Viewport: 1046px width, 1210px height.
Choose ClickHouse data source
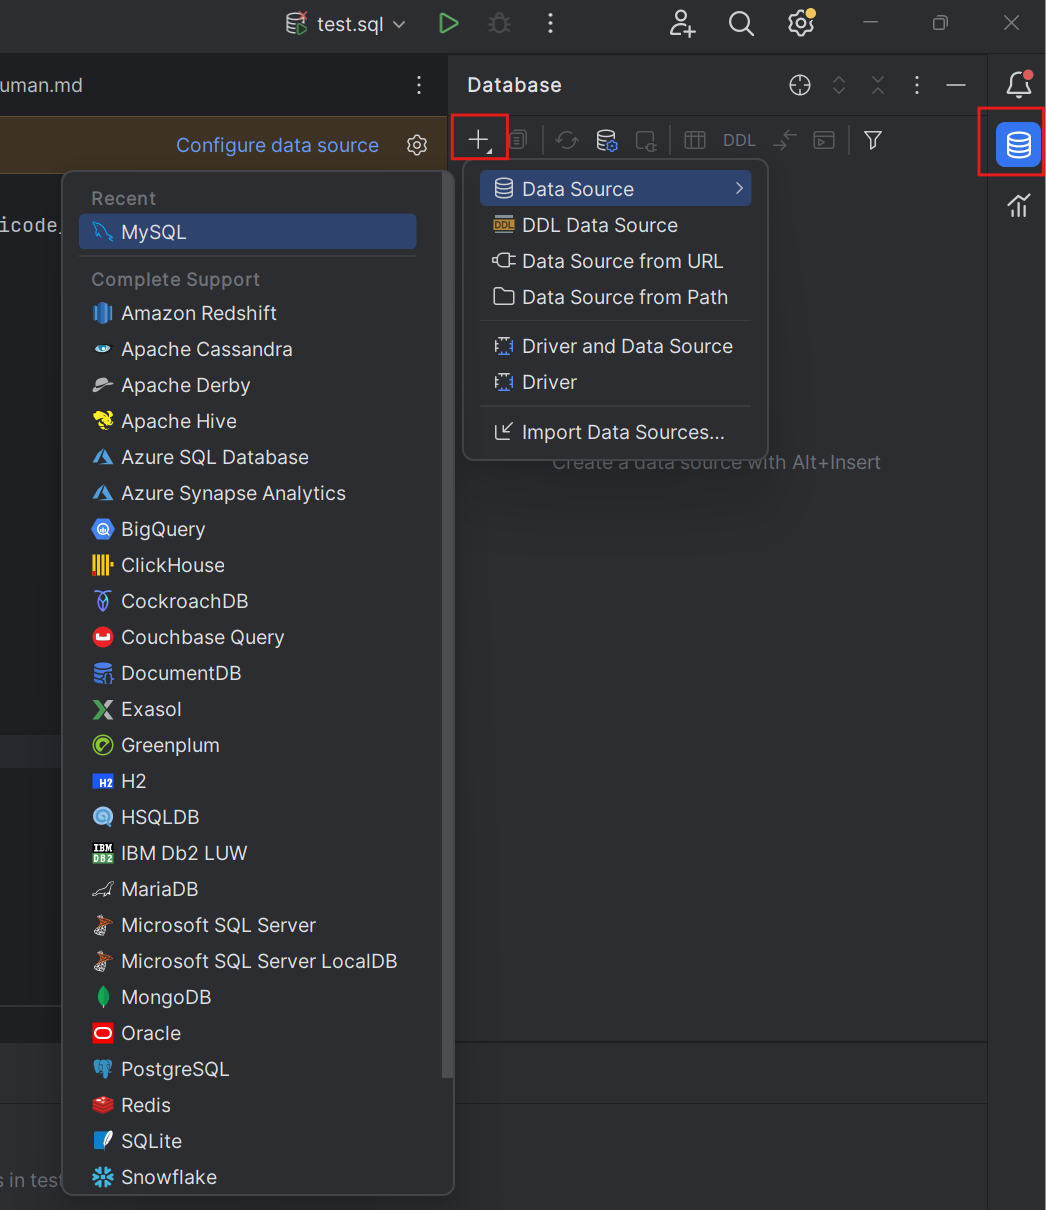[x=248, y=565]
